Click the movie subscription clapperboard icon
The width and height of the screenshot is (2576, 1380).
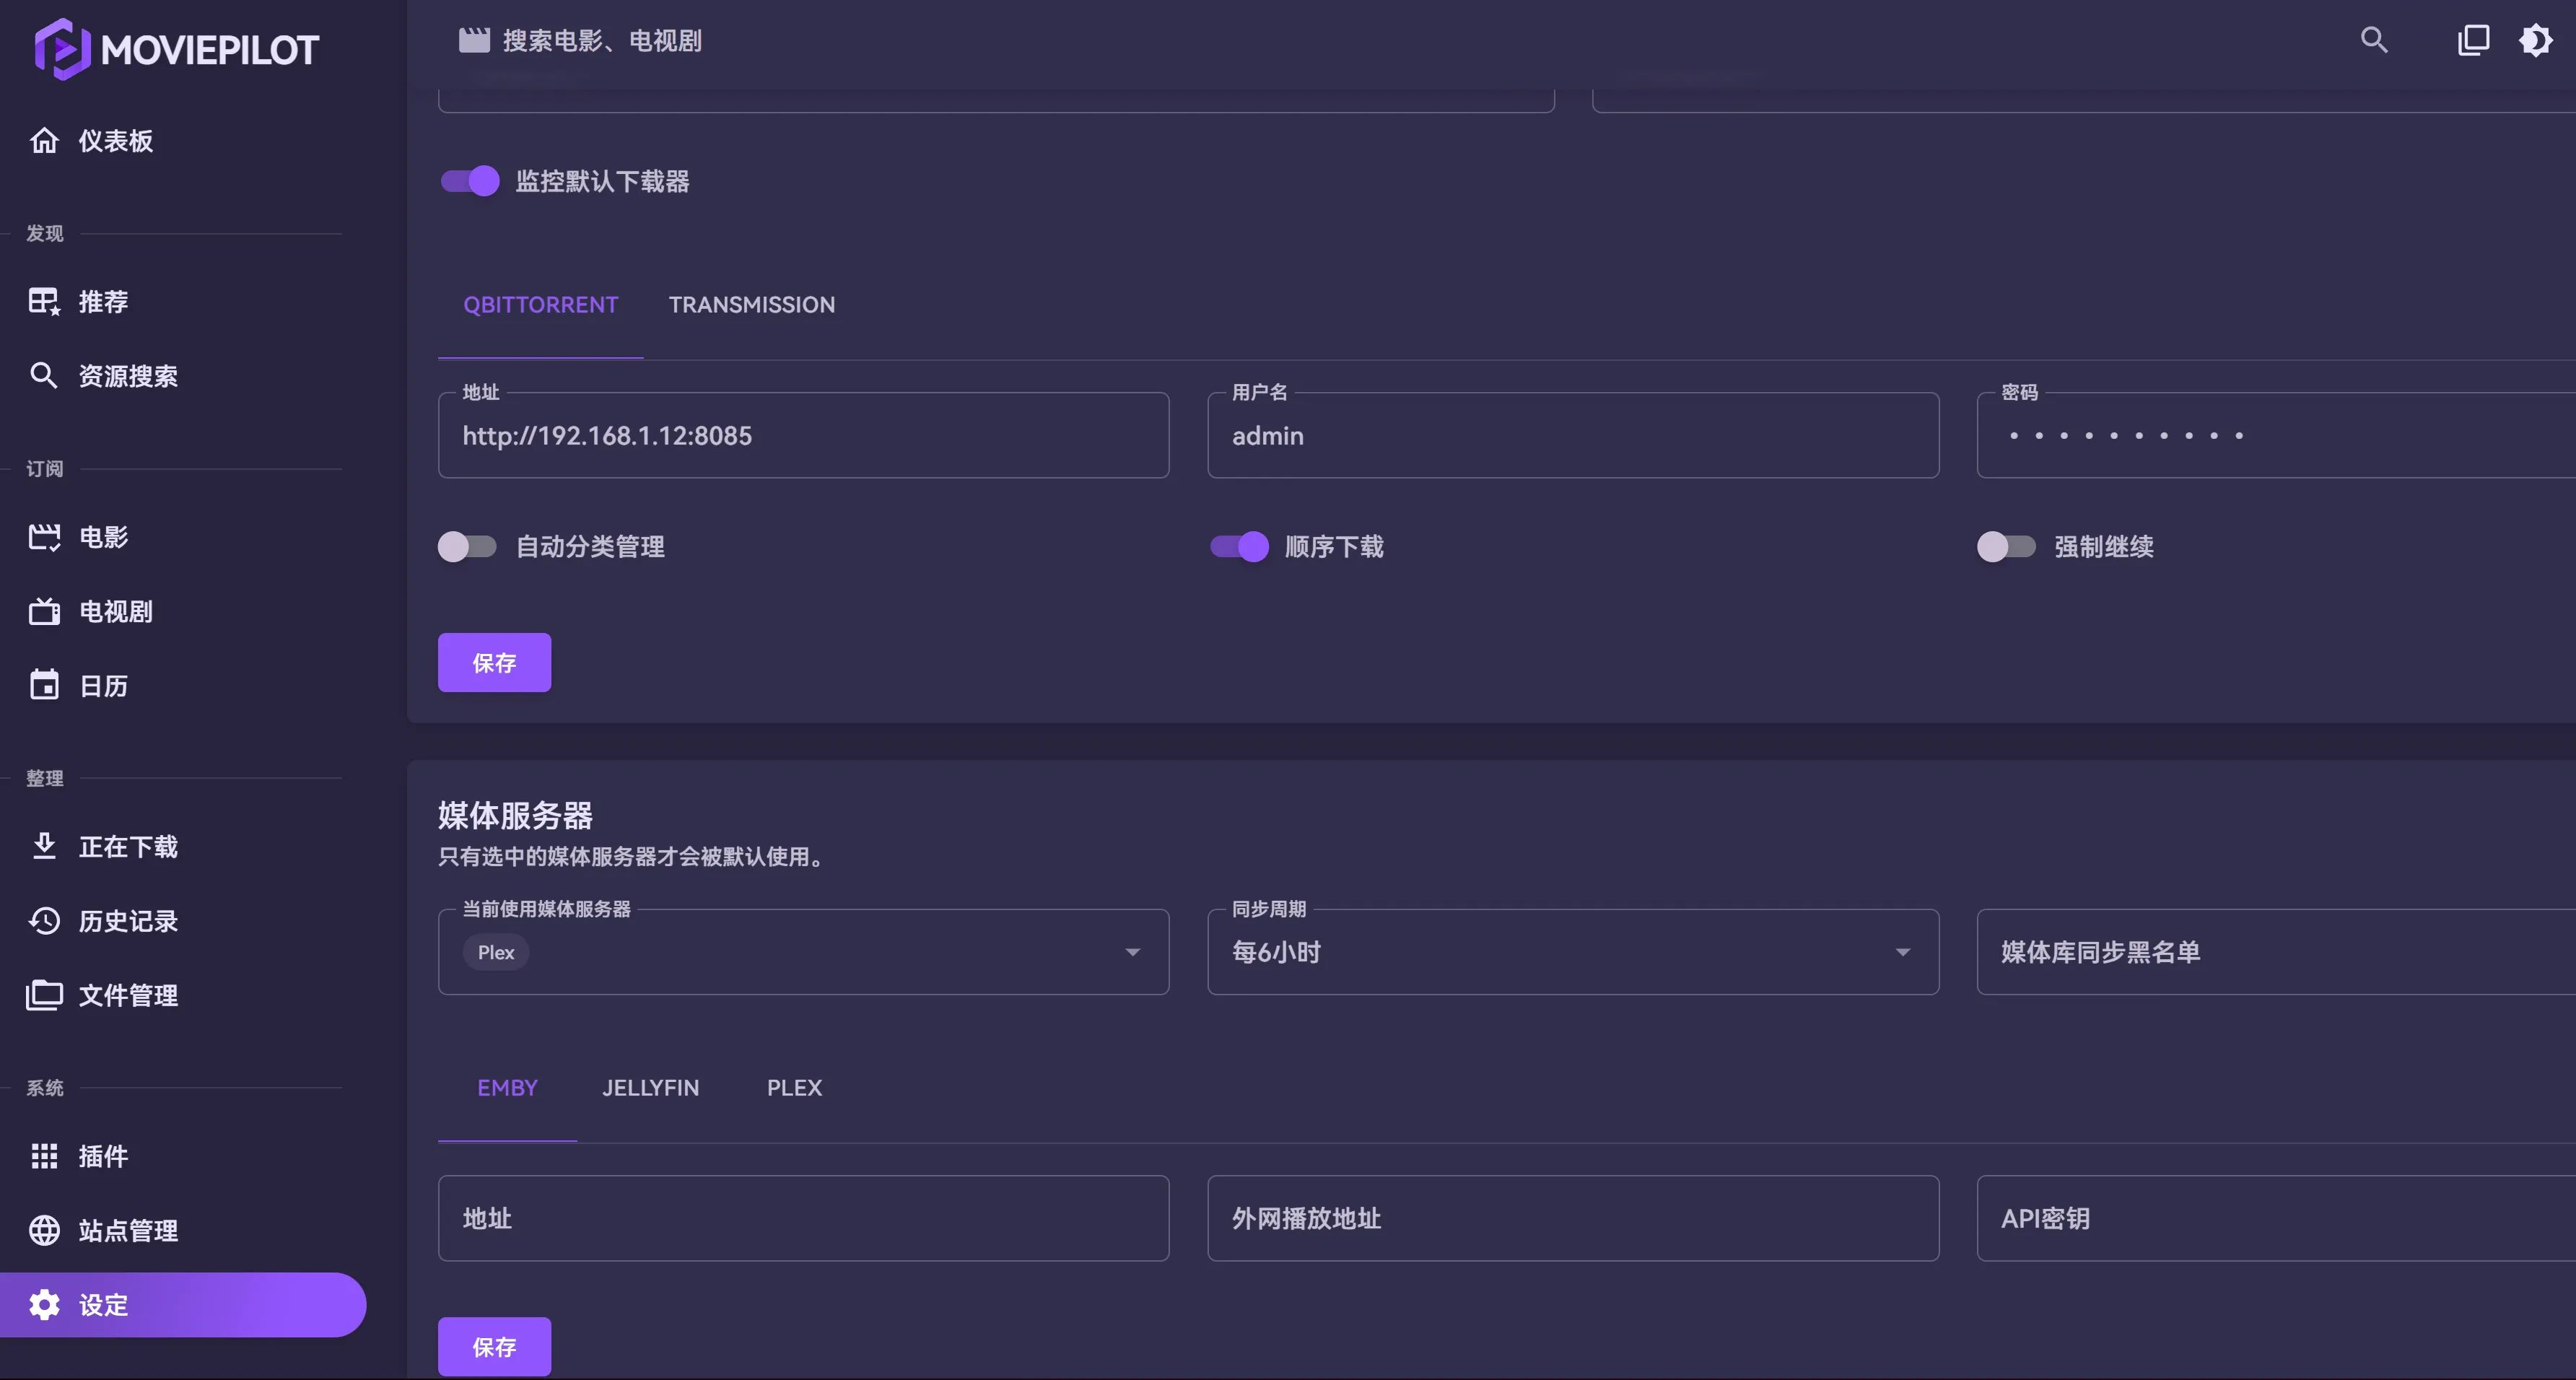[x=44, y=537]
